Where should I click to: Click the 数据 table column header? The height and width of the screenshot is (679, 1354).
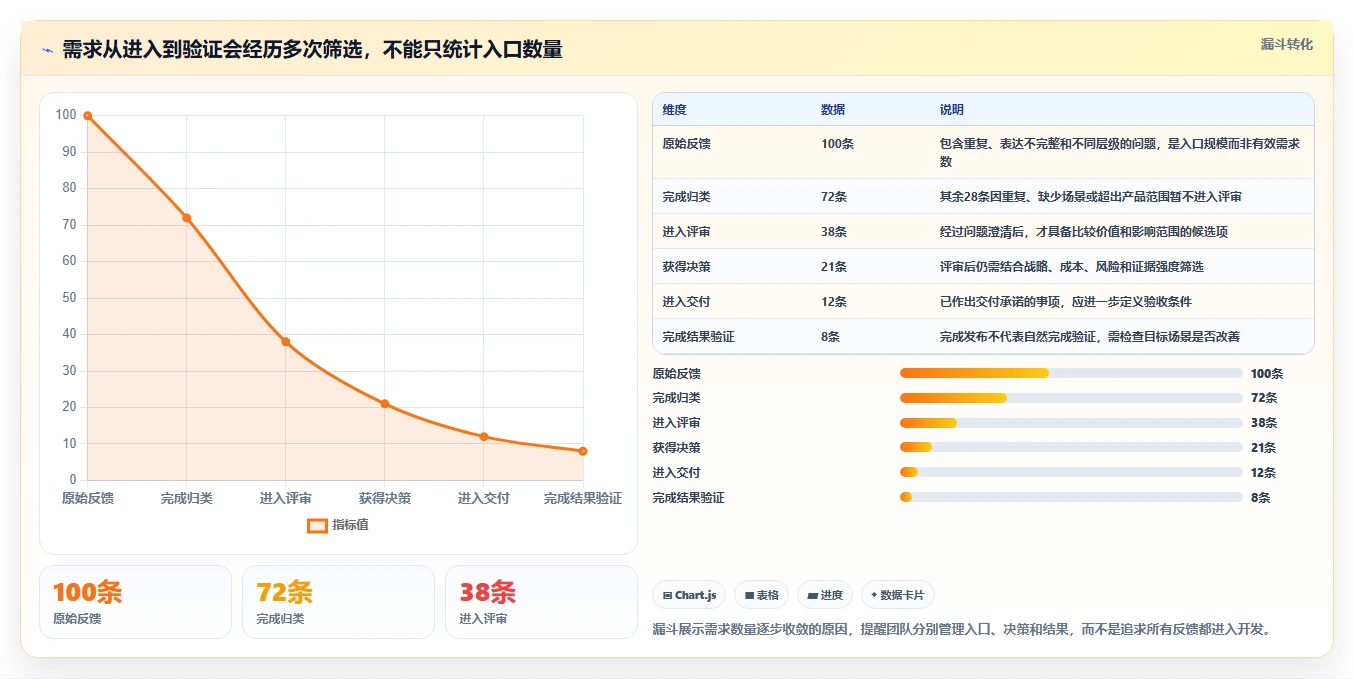[833, 110]
